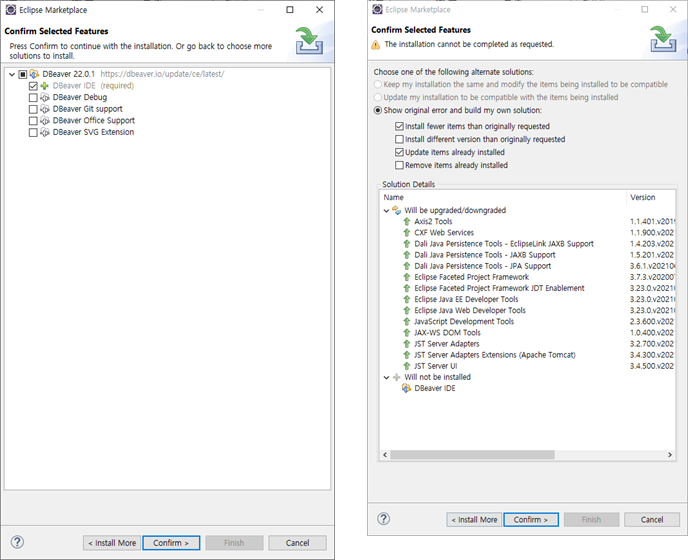
Task: Close the left Eclipse Marketplace window
Action: [319, 10]
